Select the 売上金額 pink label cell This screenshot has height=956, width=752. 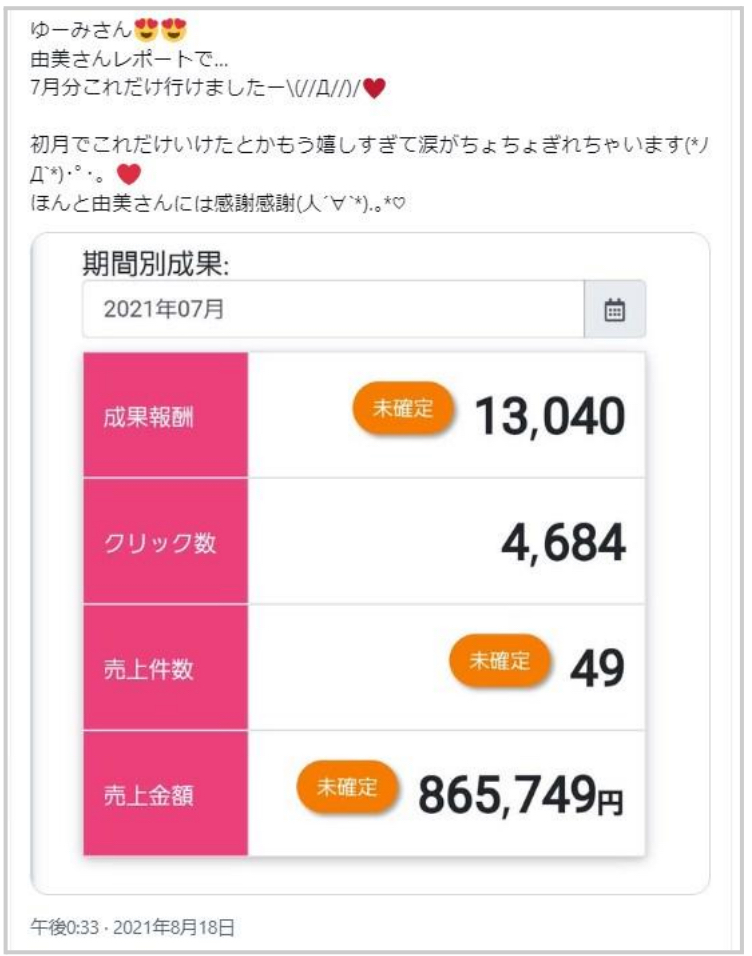click(166, 794)
